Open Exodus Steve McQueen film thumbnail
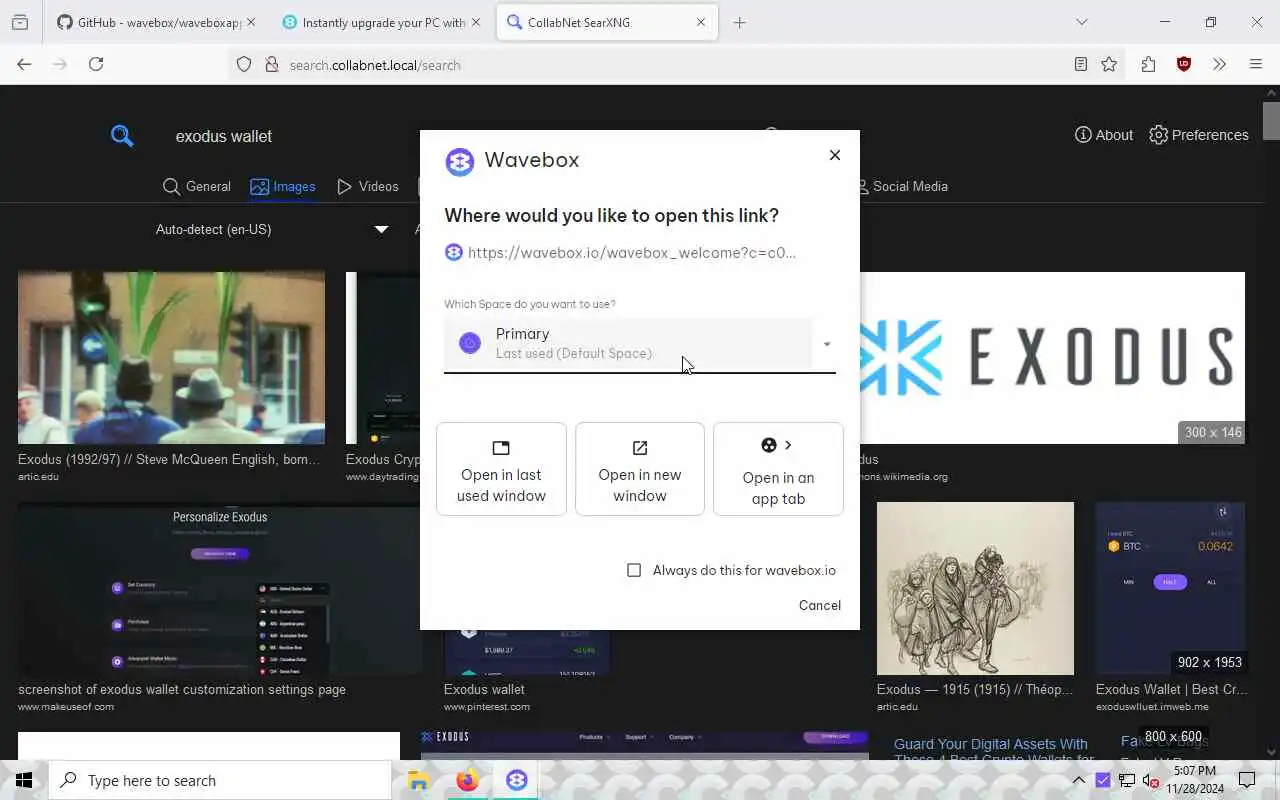This screenshot has width=1280, height=800. pyautogui.click(x=171, y=358)
